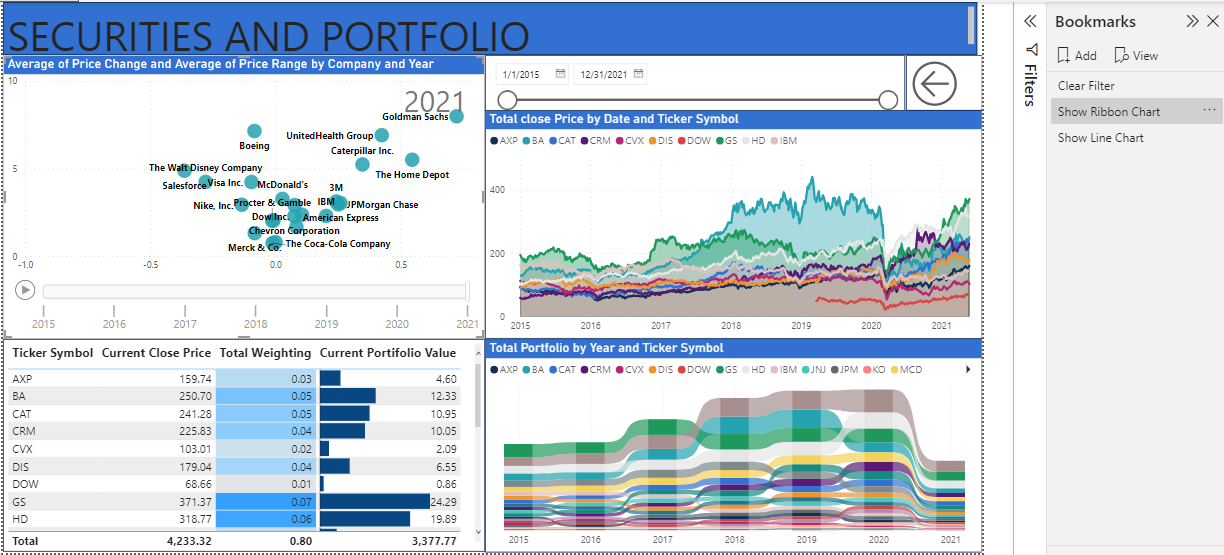Sort table by Total Weighting column
The width and height of the screenshot is (1224, 555).
[265, 353]
